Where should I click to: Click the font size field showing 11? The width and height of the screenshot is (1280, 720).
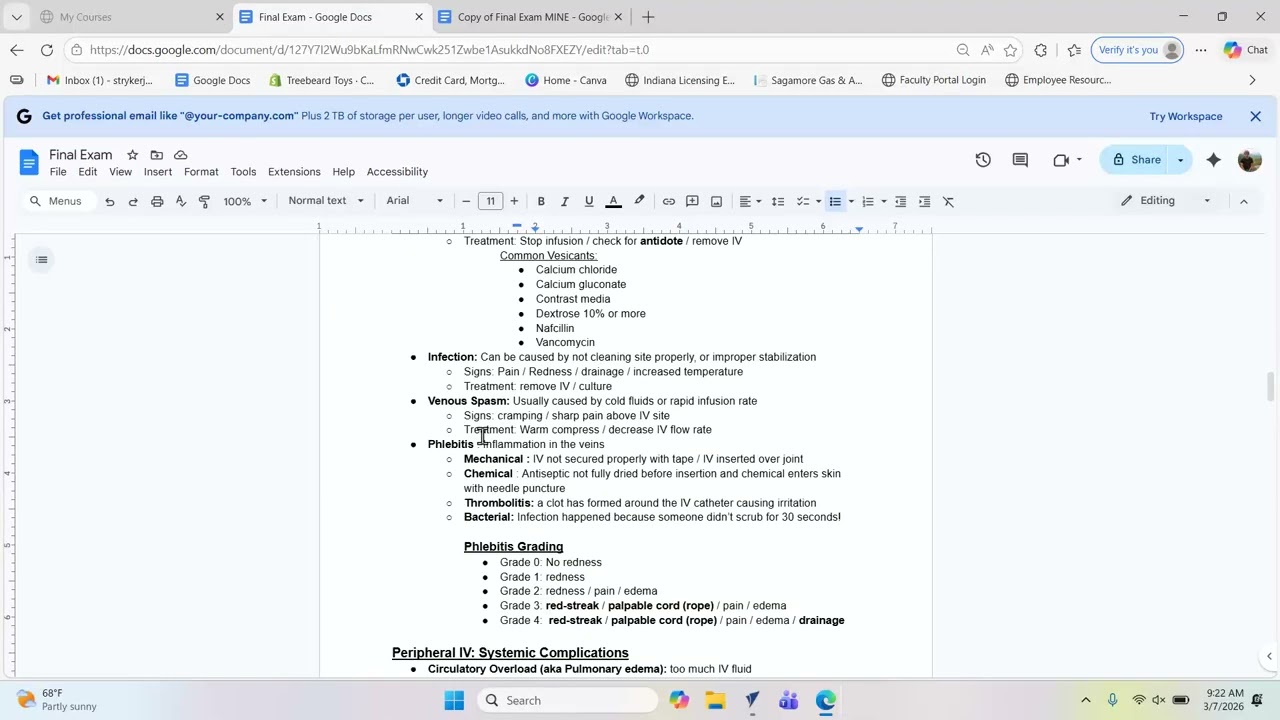(490, 201)
